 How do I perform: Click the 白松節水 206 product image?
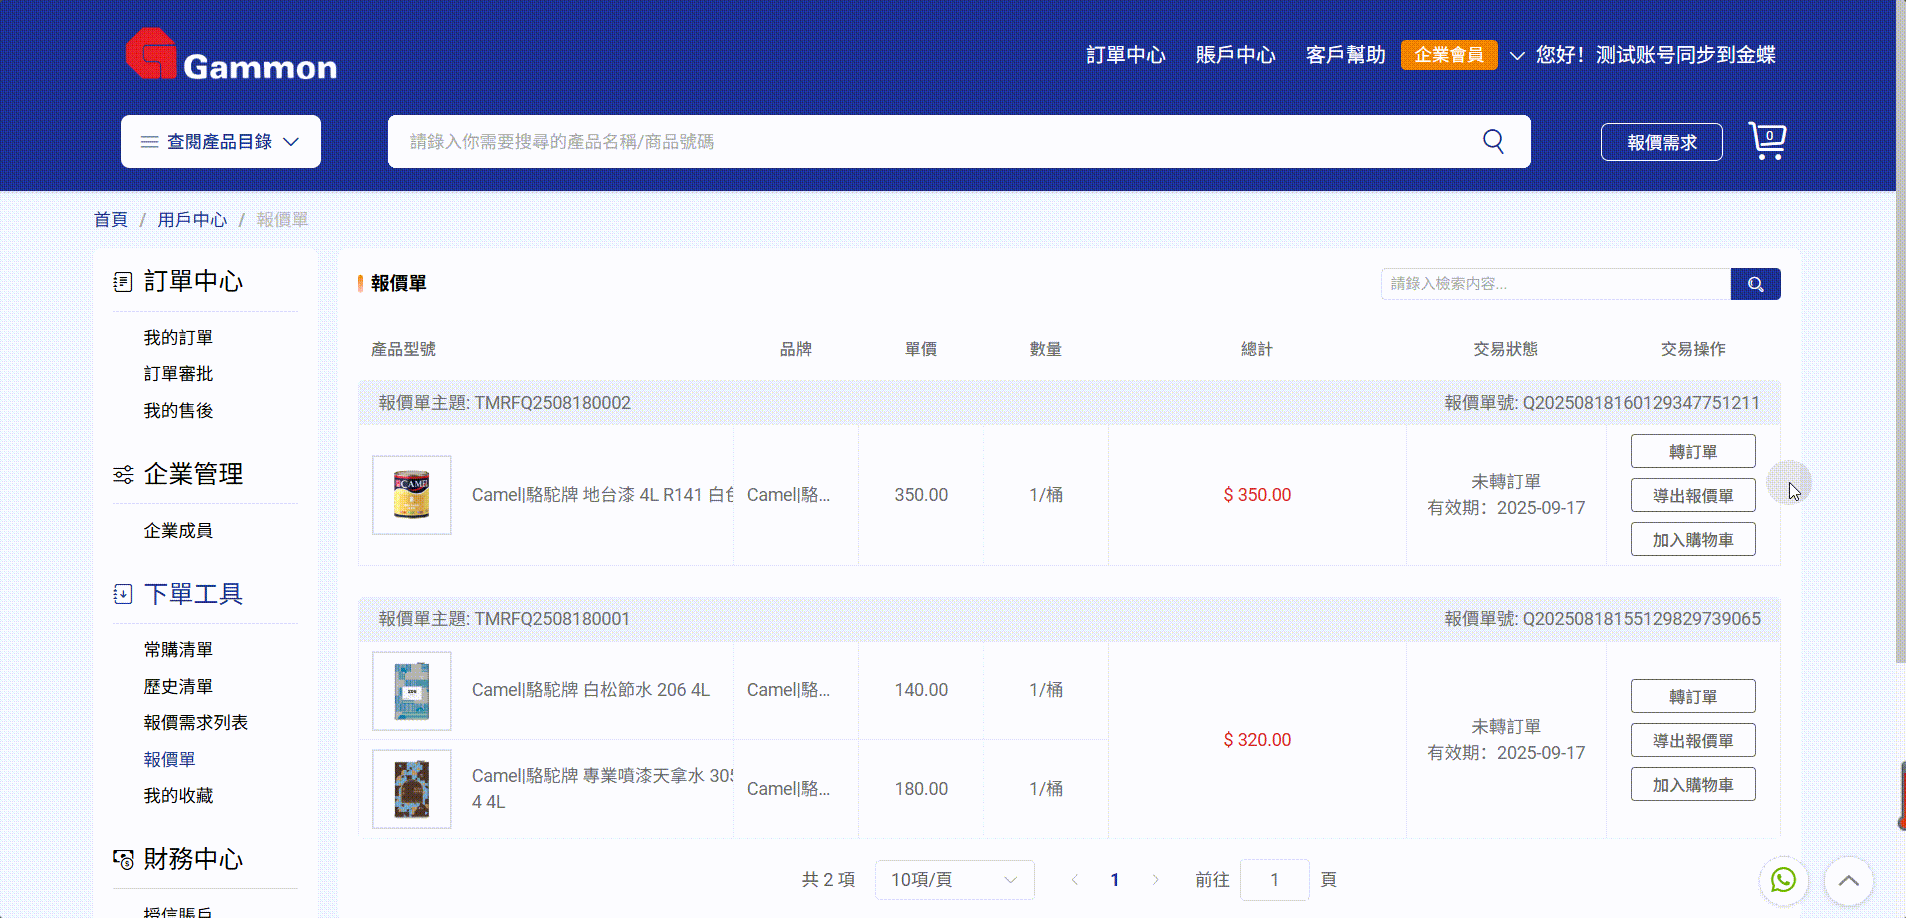[412, 691]
